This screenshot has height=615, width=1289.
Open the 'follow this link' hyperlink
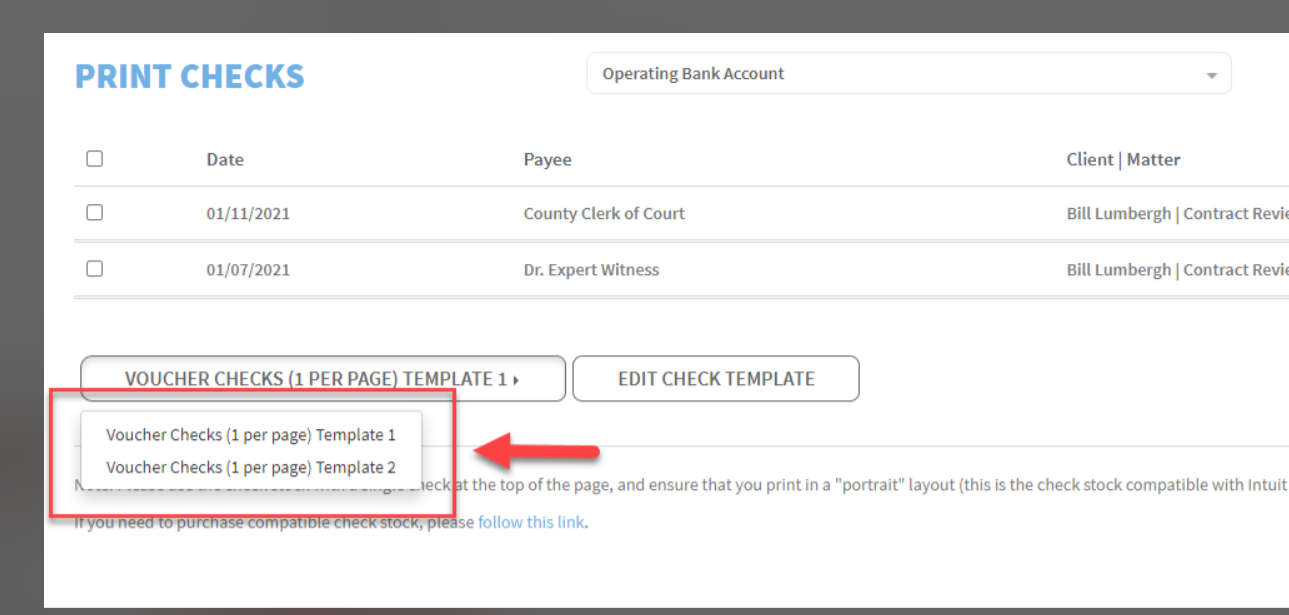pos(531,522)
